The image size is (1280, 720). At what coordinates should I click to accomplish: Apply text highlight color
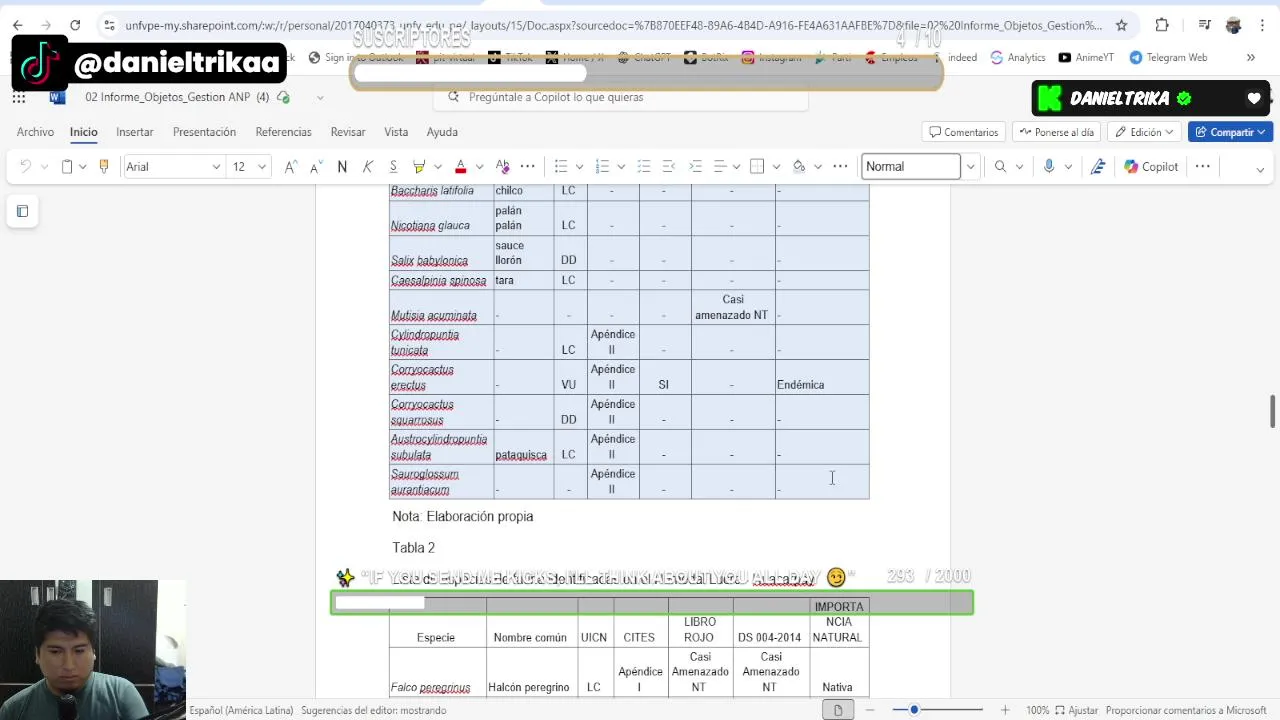pyautogui.click(x=419, y=167)
